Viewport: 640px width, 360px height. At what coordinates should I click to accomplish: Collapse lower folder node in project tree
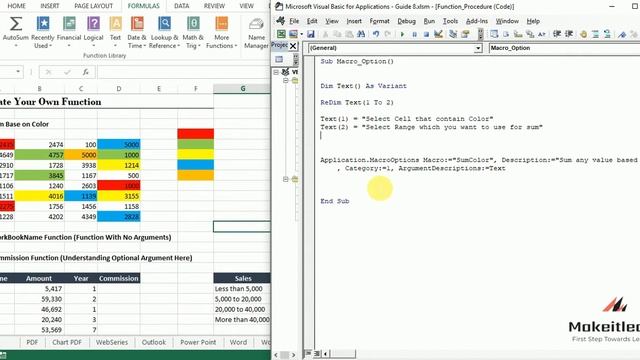click(x=286, y=179)
